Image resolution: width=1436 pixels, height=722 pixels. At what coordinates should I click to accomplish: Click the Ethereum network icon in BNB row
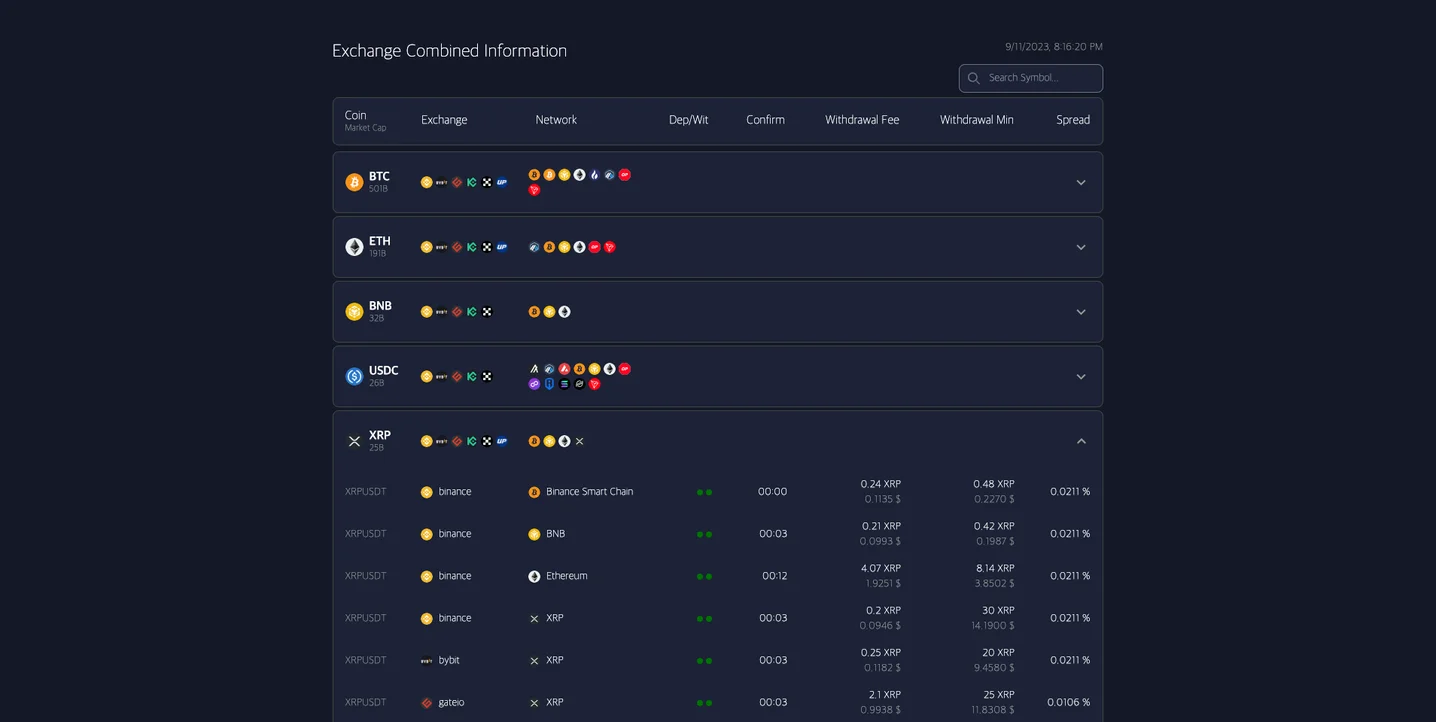564,312
